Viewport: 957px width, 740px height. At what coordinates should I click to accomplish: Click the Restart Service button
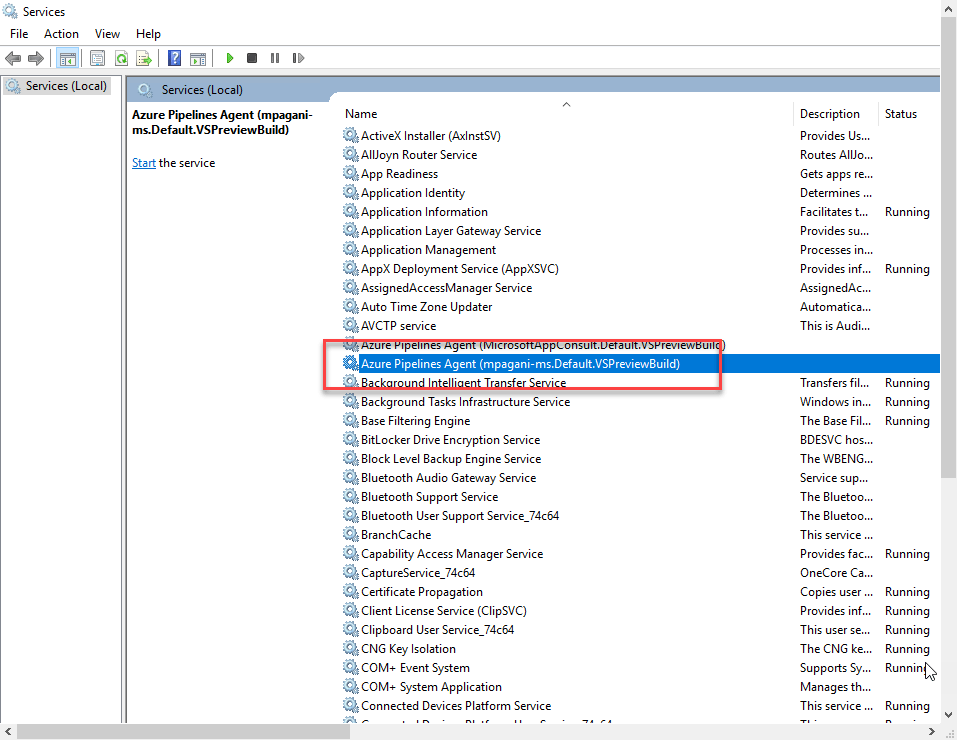pos(298,58)
